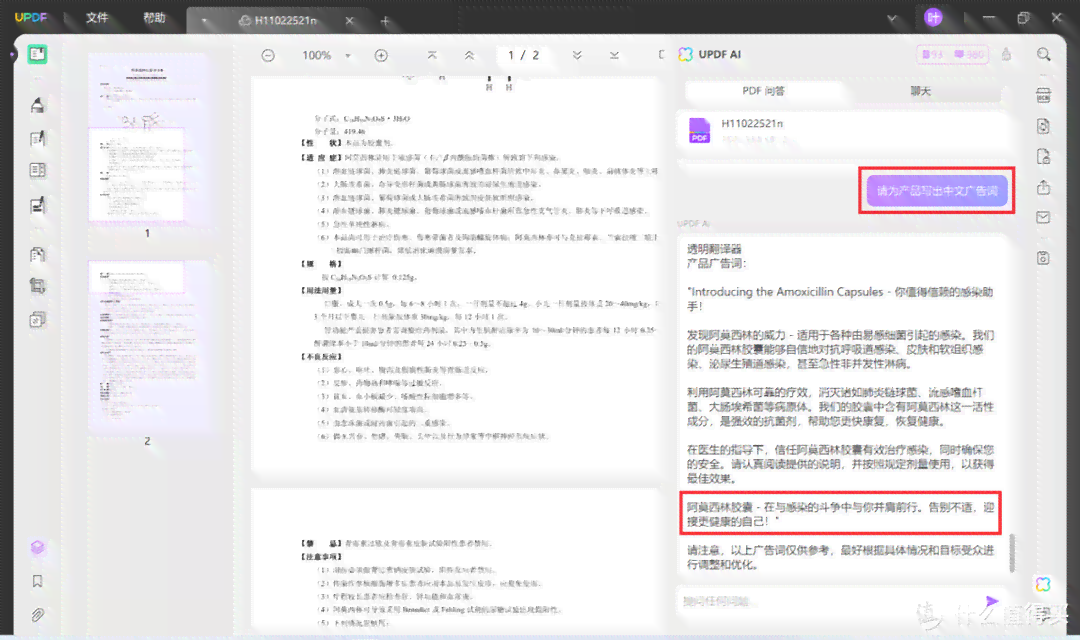Click the AI chat vertical scrollbar

coord(1012,553)
